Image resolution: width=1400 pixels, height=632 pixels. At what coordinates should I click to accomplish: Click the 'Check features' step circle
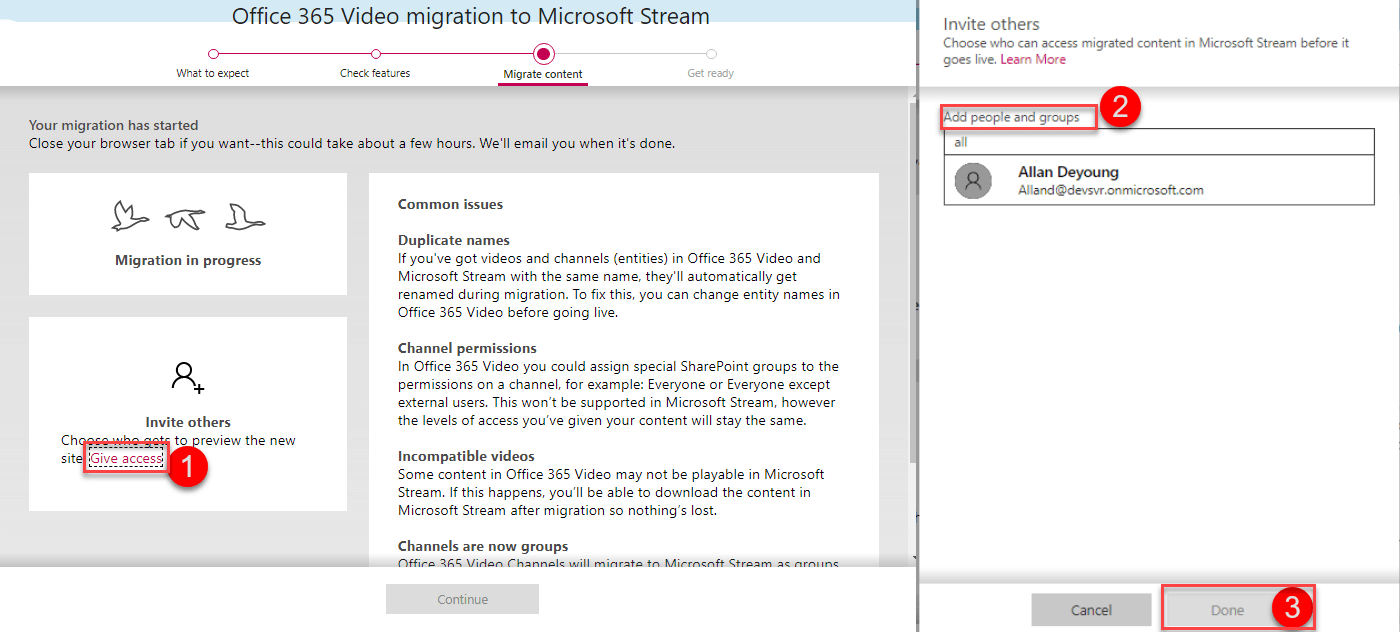point(375,54)
